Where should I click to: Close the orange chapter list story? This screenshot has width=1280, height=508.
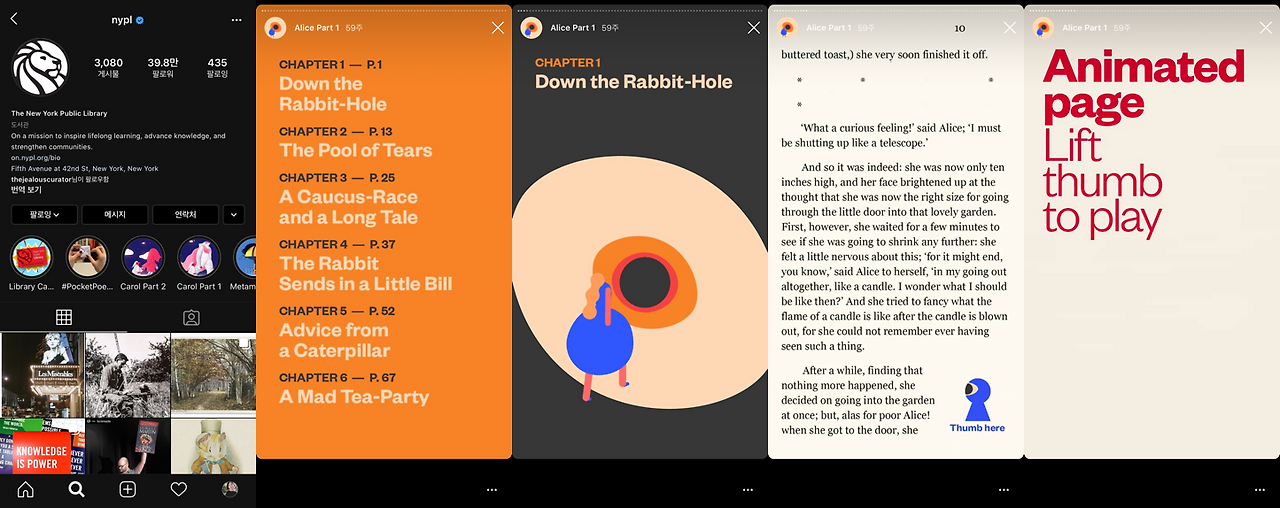tap(498, 28)
